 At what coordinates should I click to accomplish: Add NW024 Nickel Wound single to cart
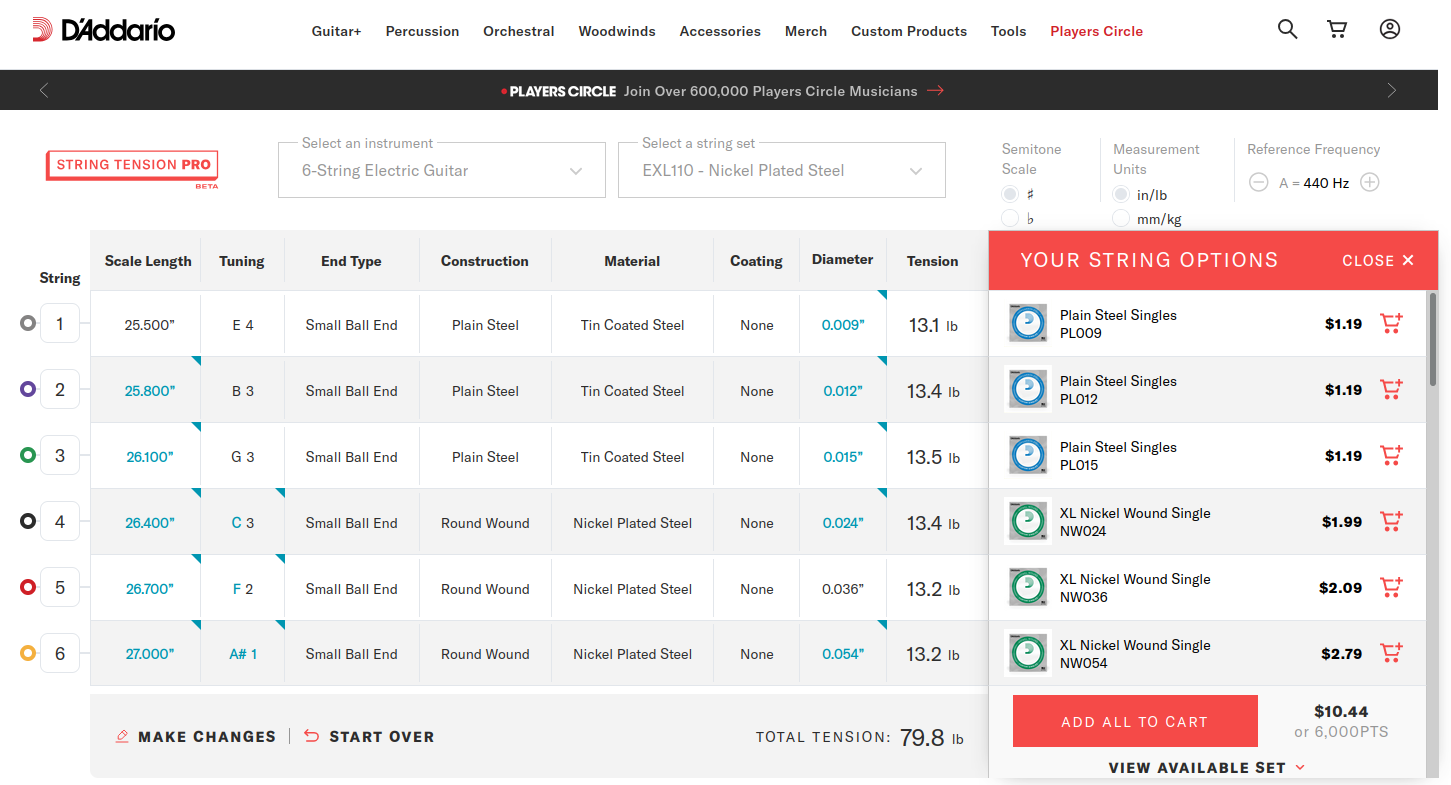(x=1391, y=521)
